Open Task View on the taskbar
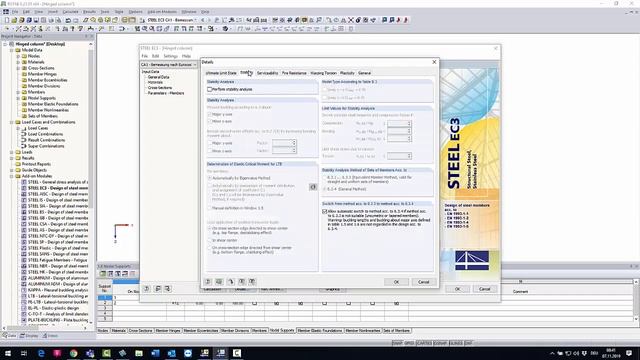 (24, 353)
